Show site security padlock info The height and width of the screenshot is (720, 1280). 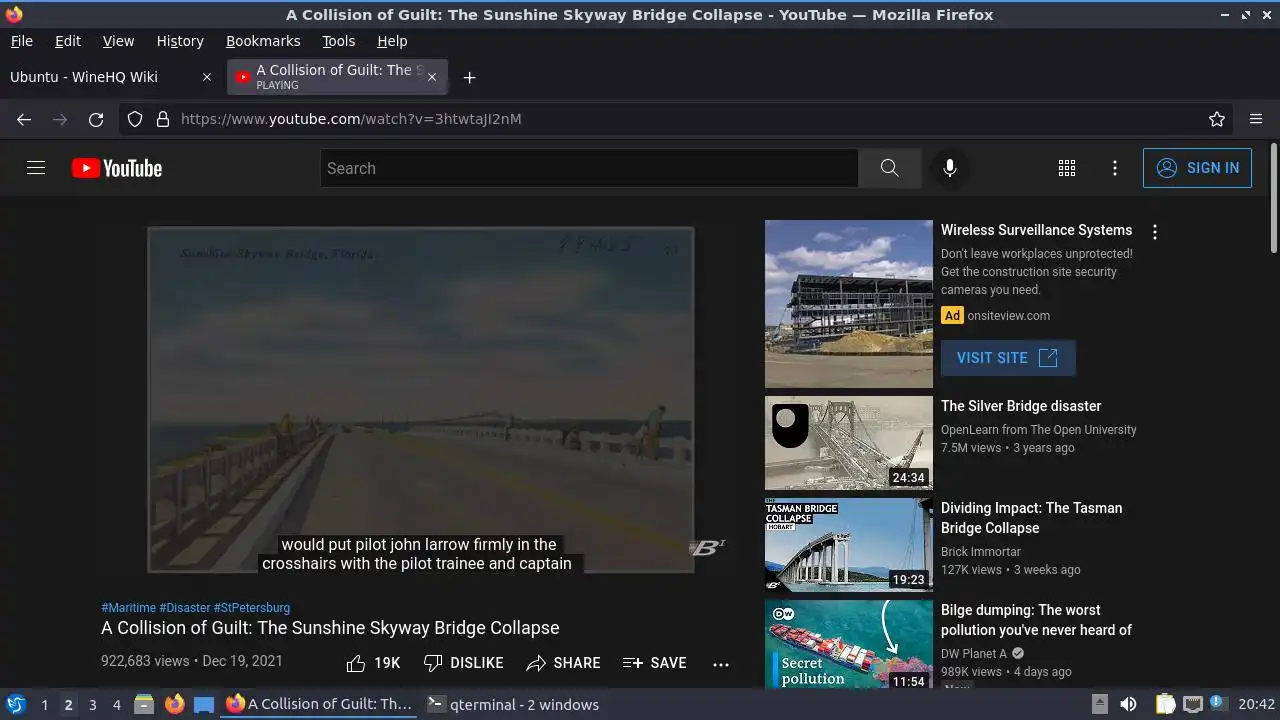click(x=163, y=119)
